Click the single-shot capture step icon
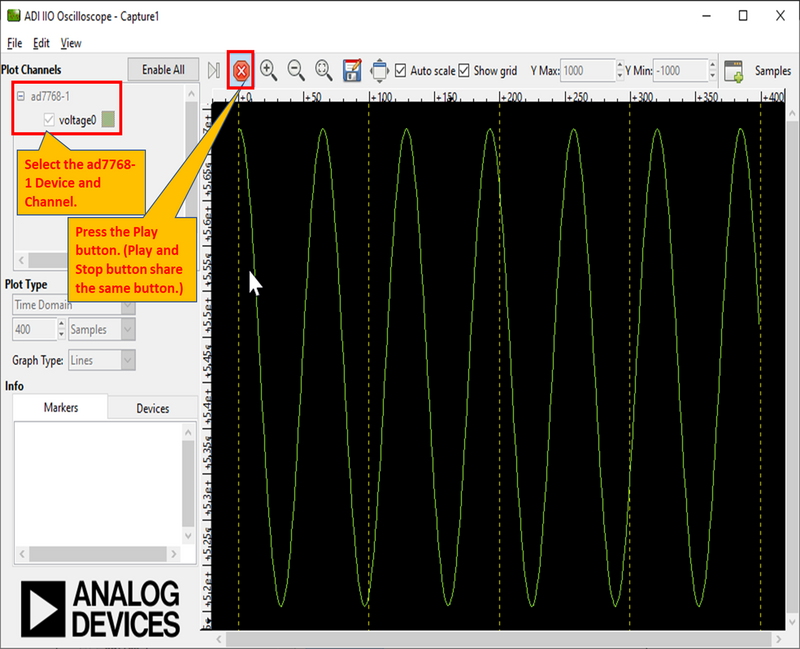800x649 pixels. coord(214,70)
